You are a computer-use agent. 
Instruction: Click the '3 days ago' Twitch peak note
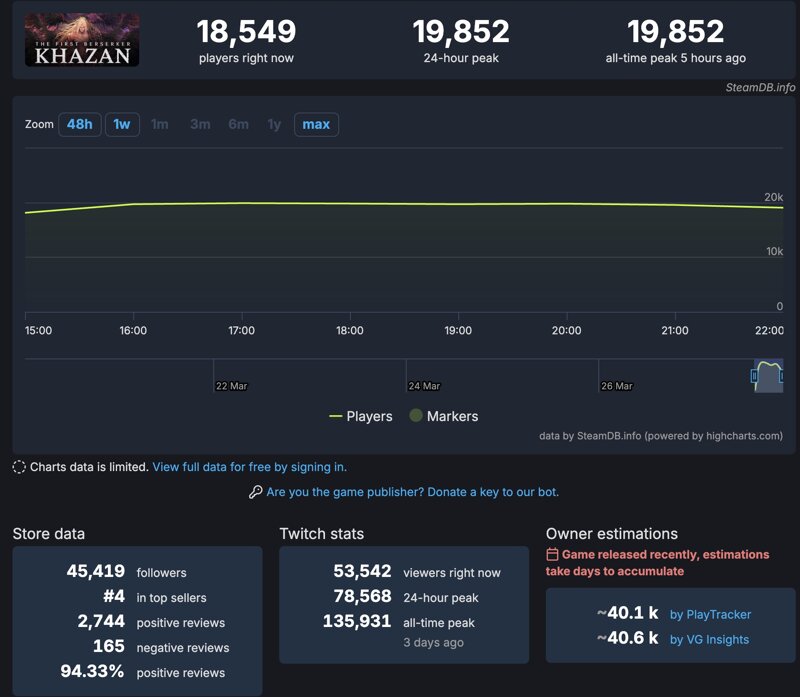[434, 642]
